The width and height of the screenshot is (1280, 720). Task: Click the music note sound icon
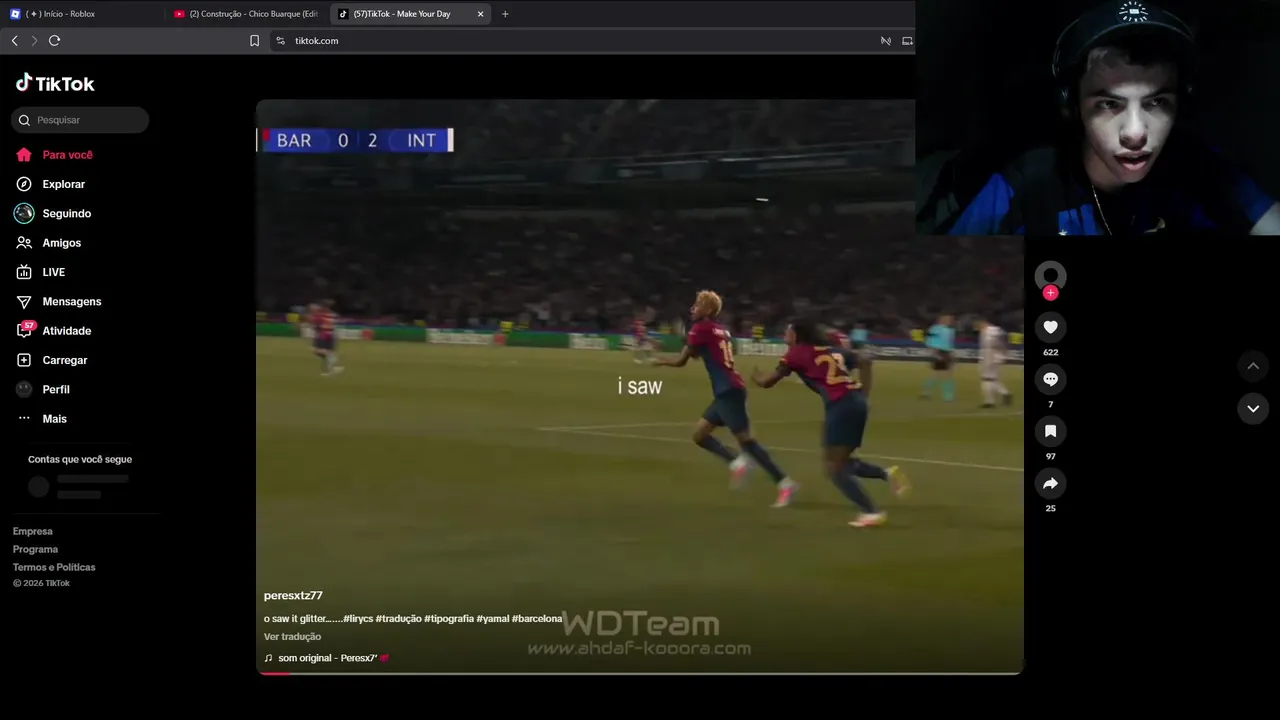coord(268,658)
